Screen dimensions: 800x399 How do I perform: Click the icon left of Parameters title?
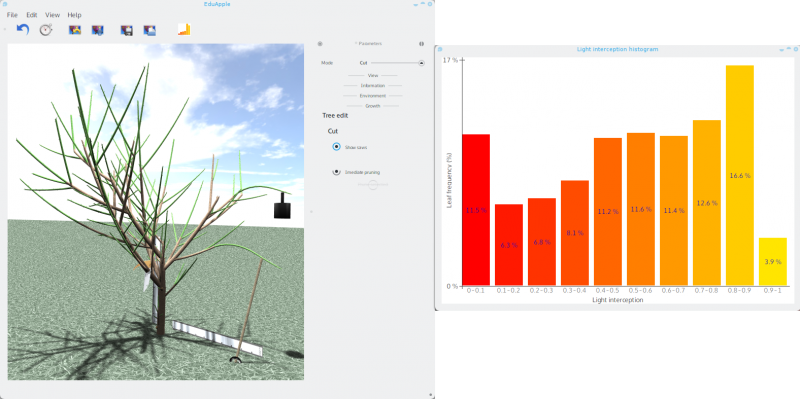tap(320, 44)
